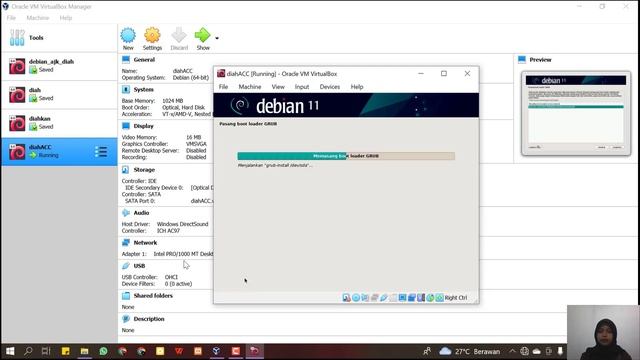Open the Windows Start menu

click(10, 351)
